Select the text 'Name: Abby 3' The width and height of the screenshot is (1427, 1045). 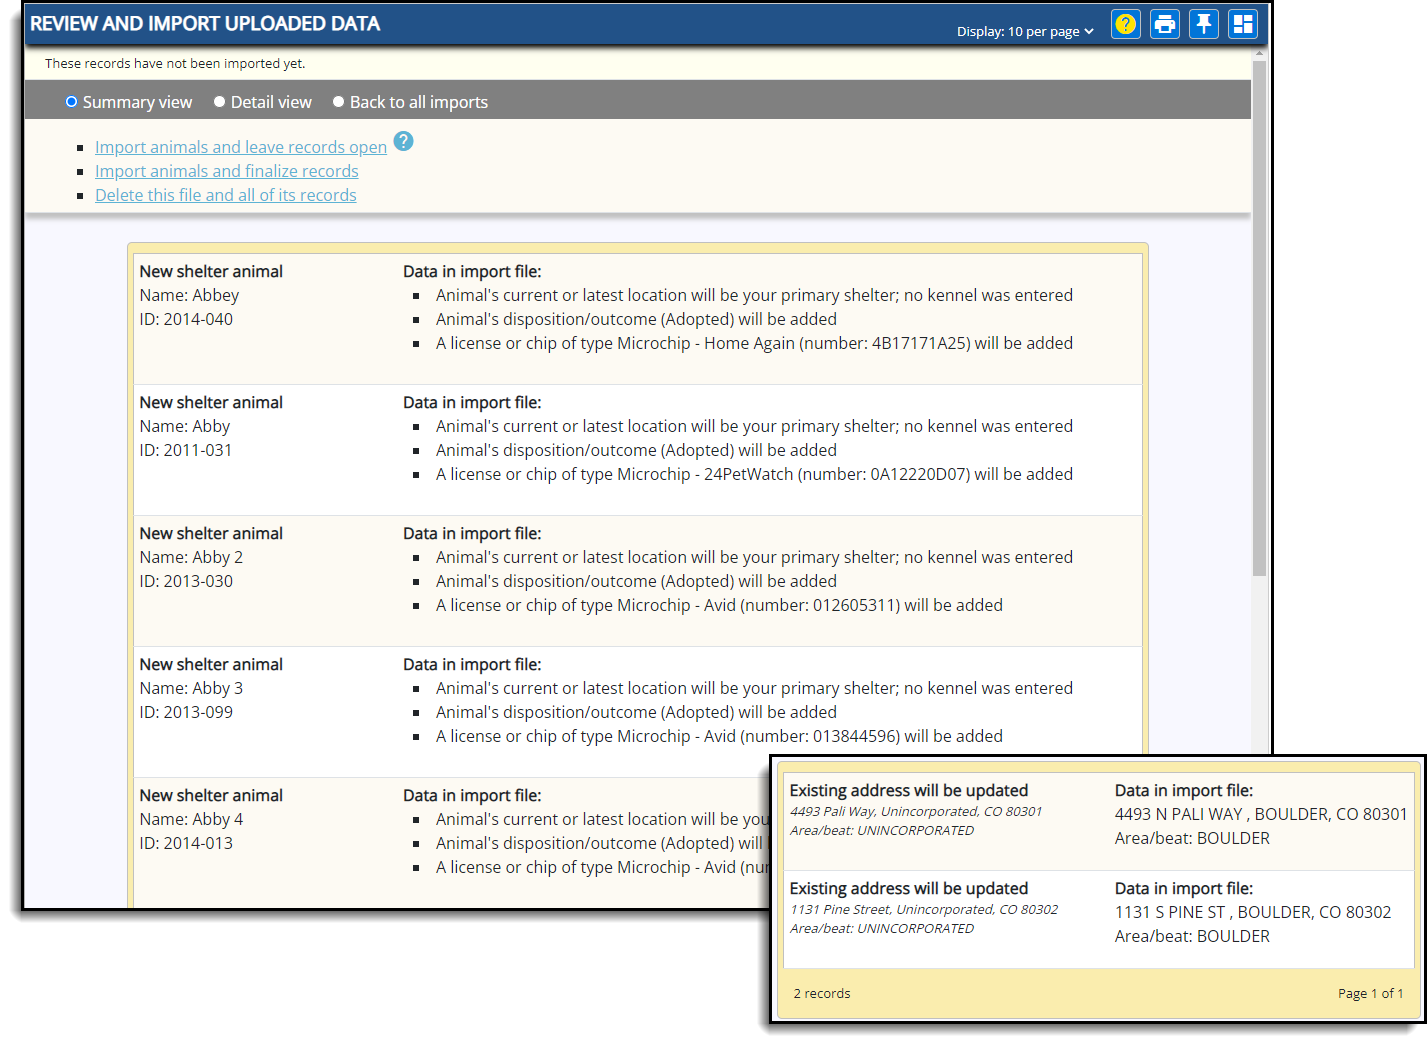[191, 688]
